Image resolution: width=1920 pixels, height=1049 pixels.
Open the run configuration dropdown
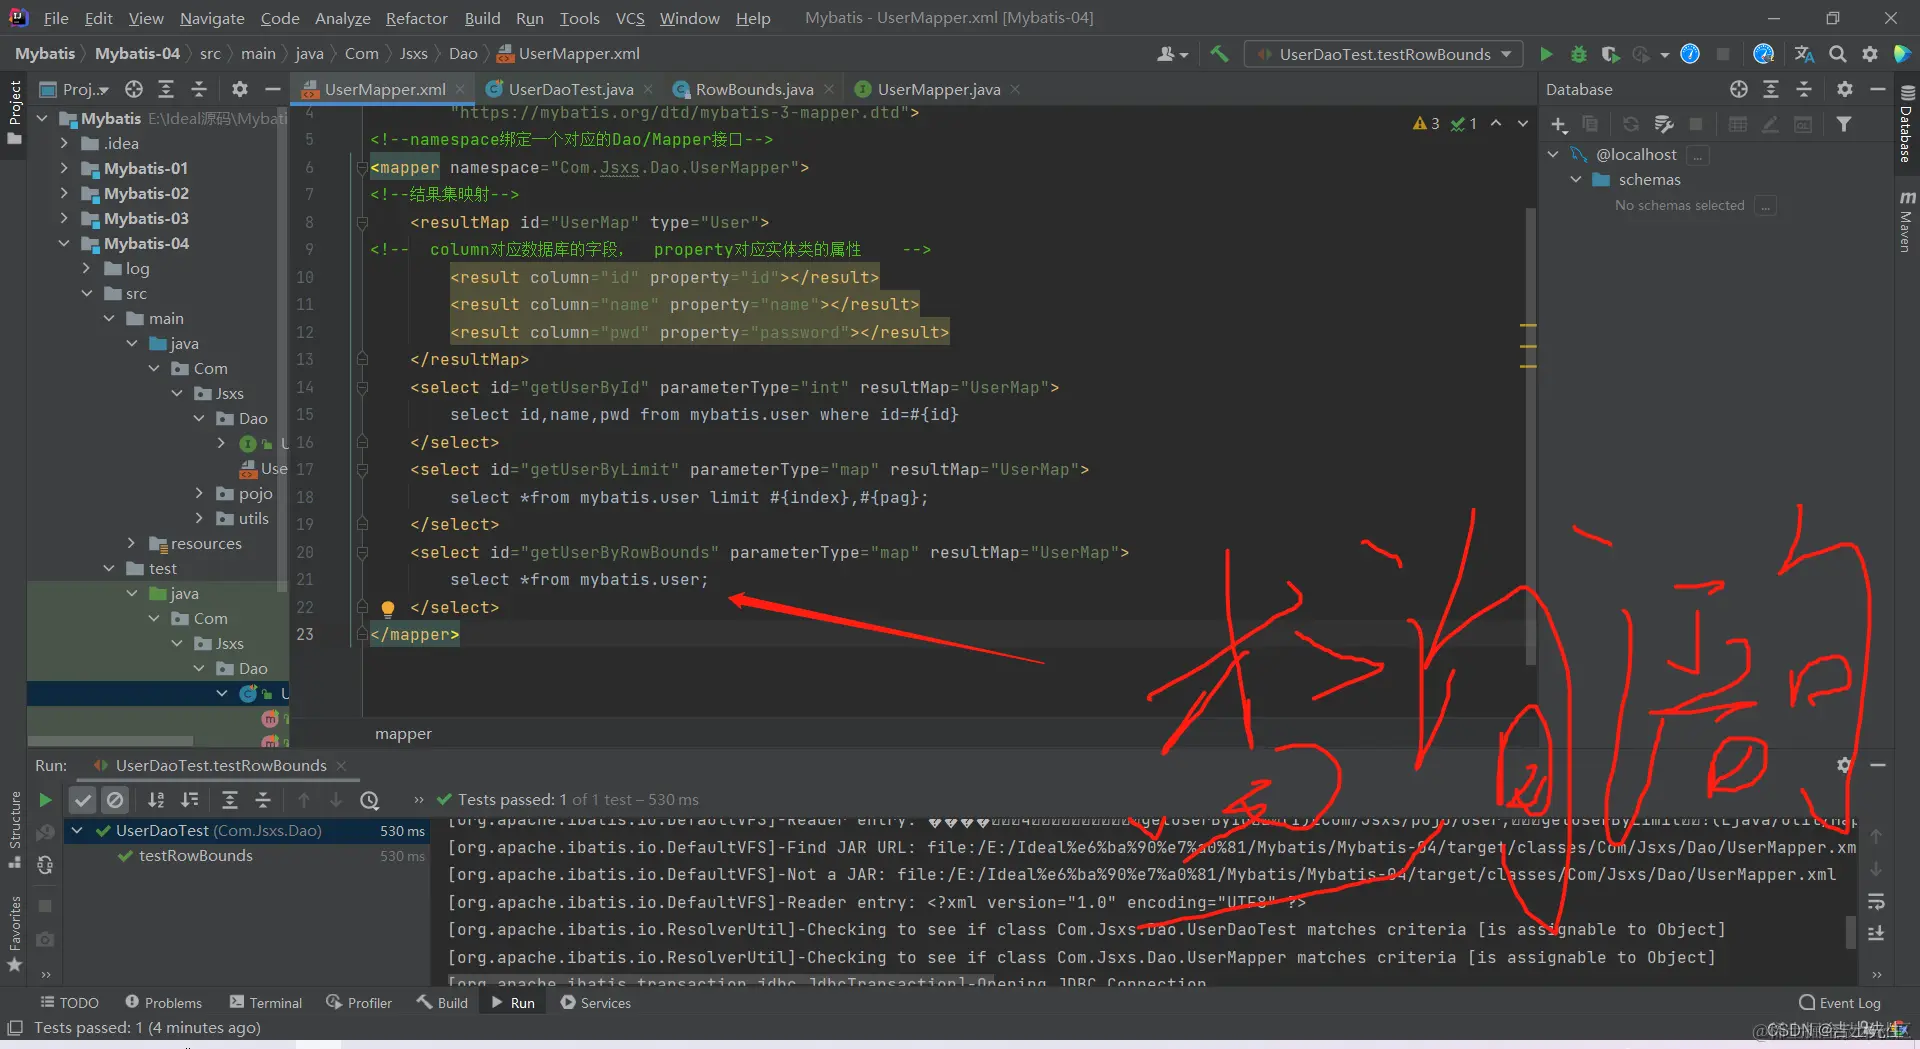coord(1384,54)
